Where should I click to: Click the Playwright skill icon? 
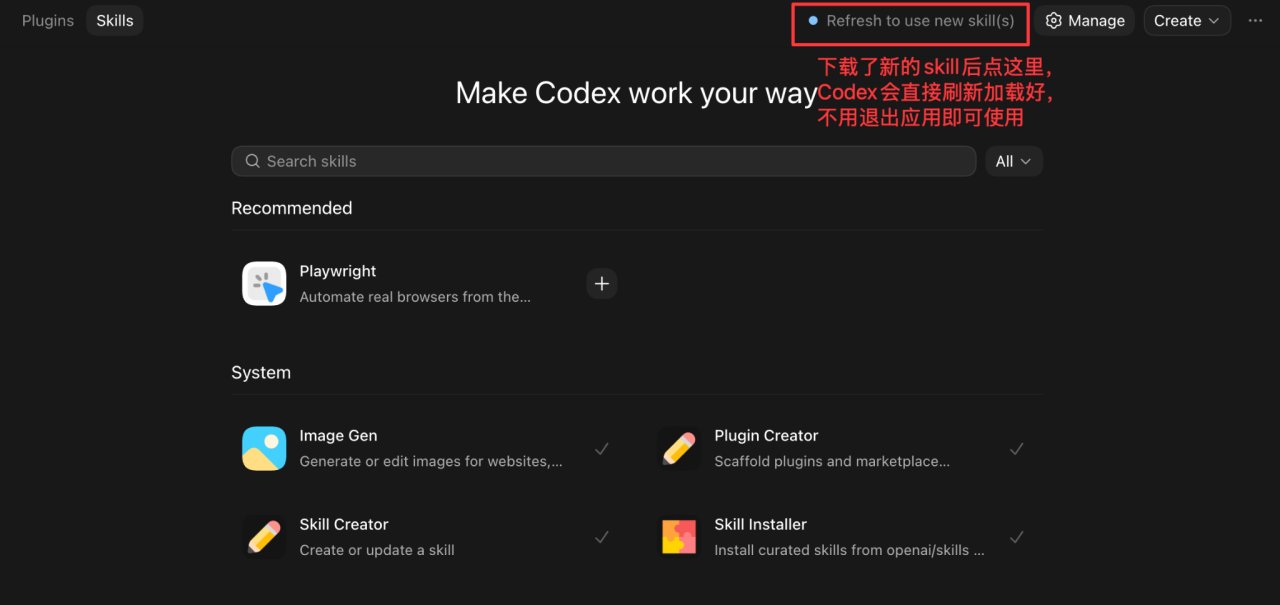[264, 284]
